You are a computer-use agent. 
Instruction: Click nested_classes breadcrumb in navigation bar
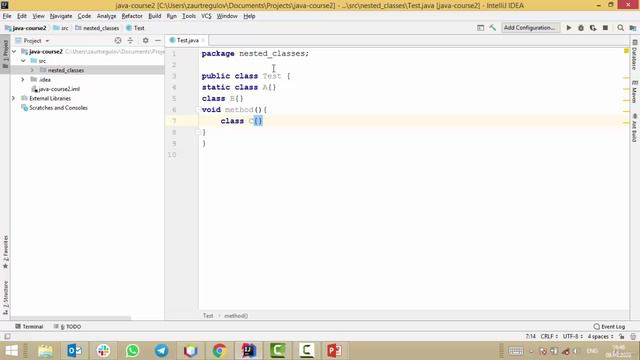97,28
